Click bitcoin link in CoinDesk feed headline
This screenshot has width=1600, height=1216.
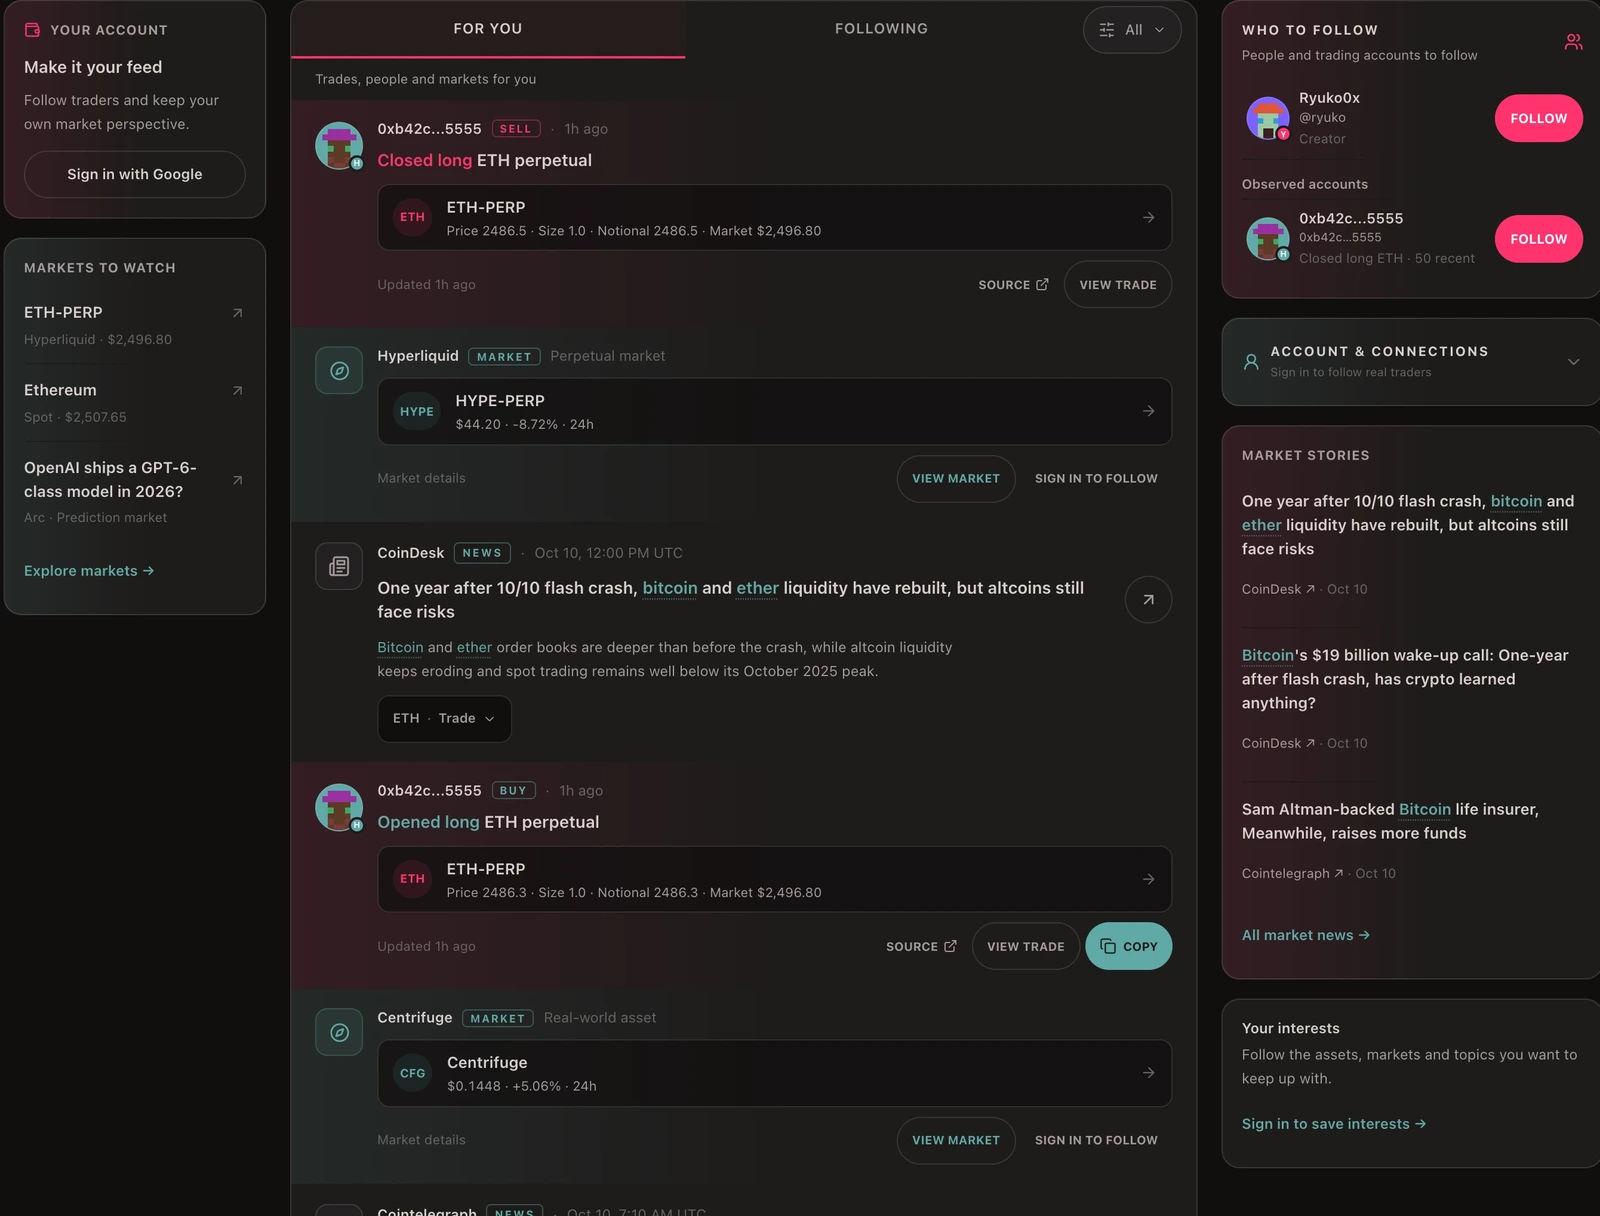coord(669,588)
